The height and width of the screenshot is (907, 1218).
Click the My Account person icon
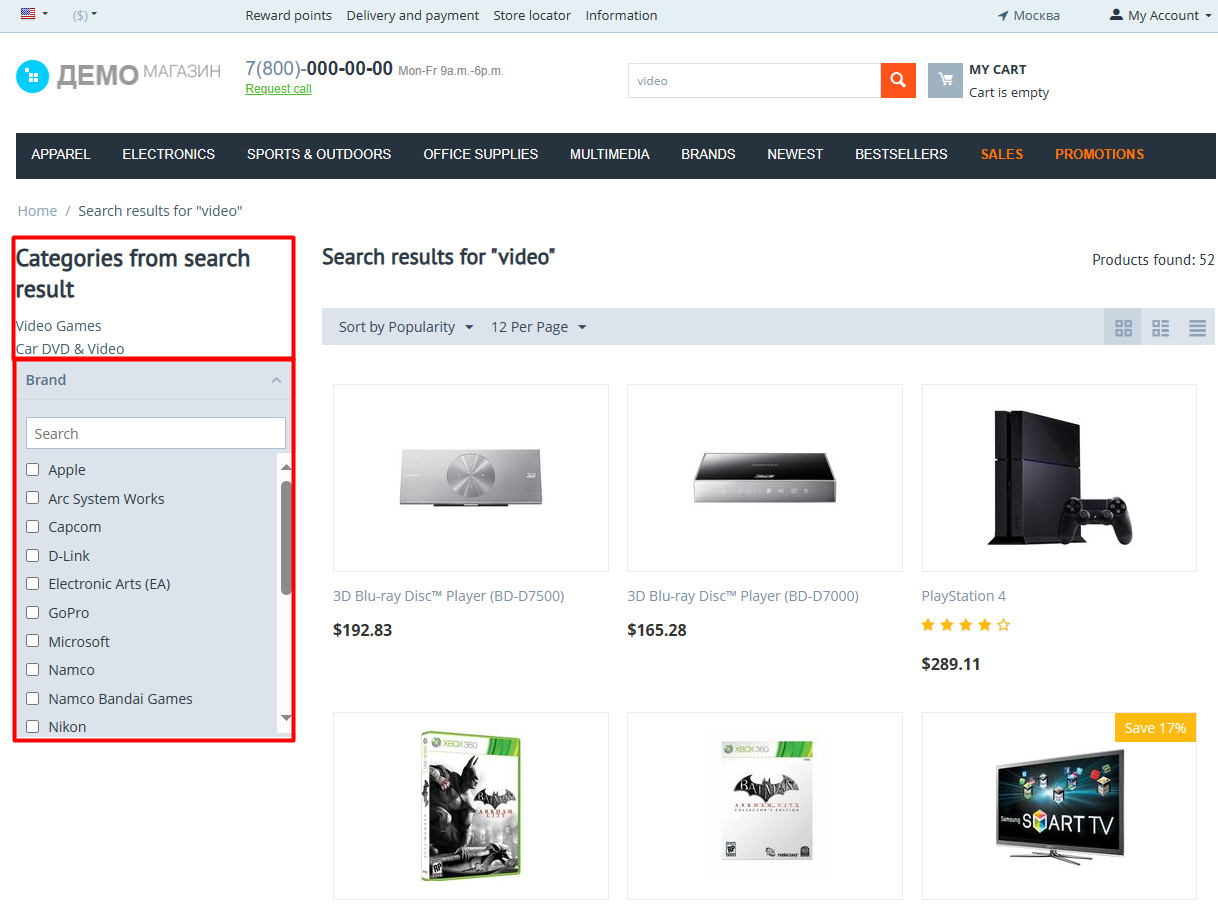tap(1116, 15)
